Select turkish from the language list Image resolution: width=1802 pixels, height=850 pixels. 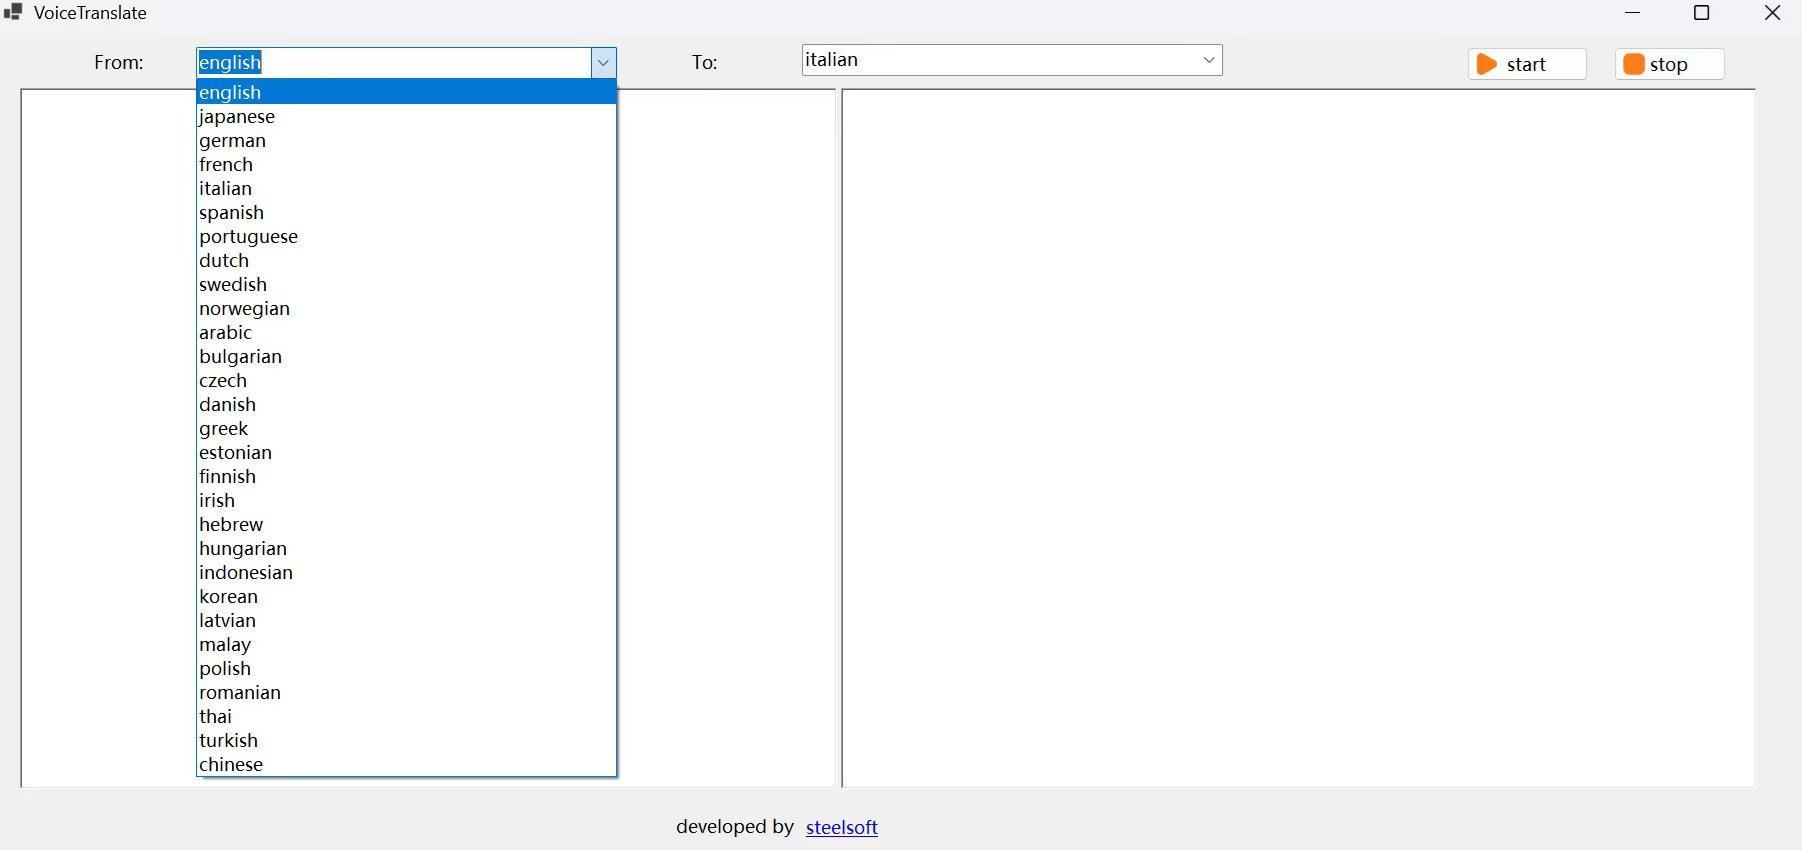406,740
